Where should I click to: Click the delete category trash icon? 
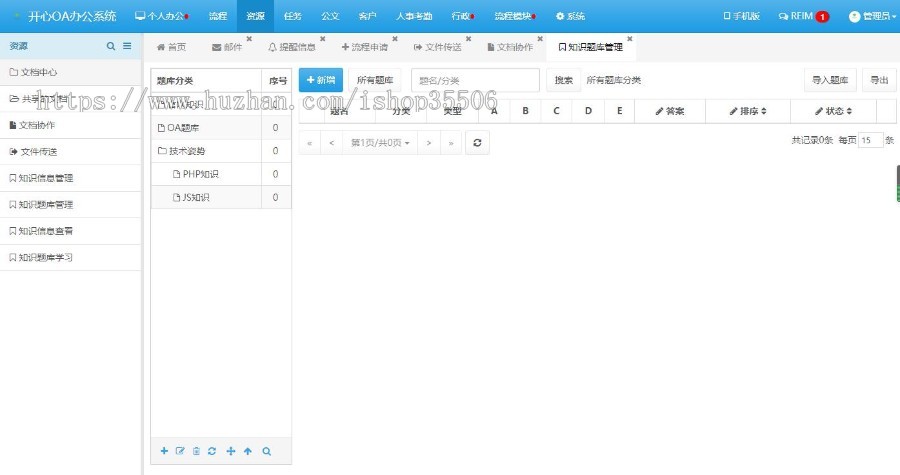(x=196, y=451)
